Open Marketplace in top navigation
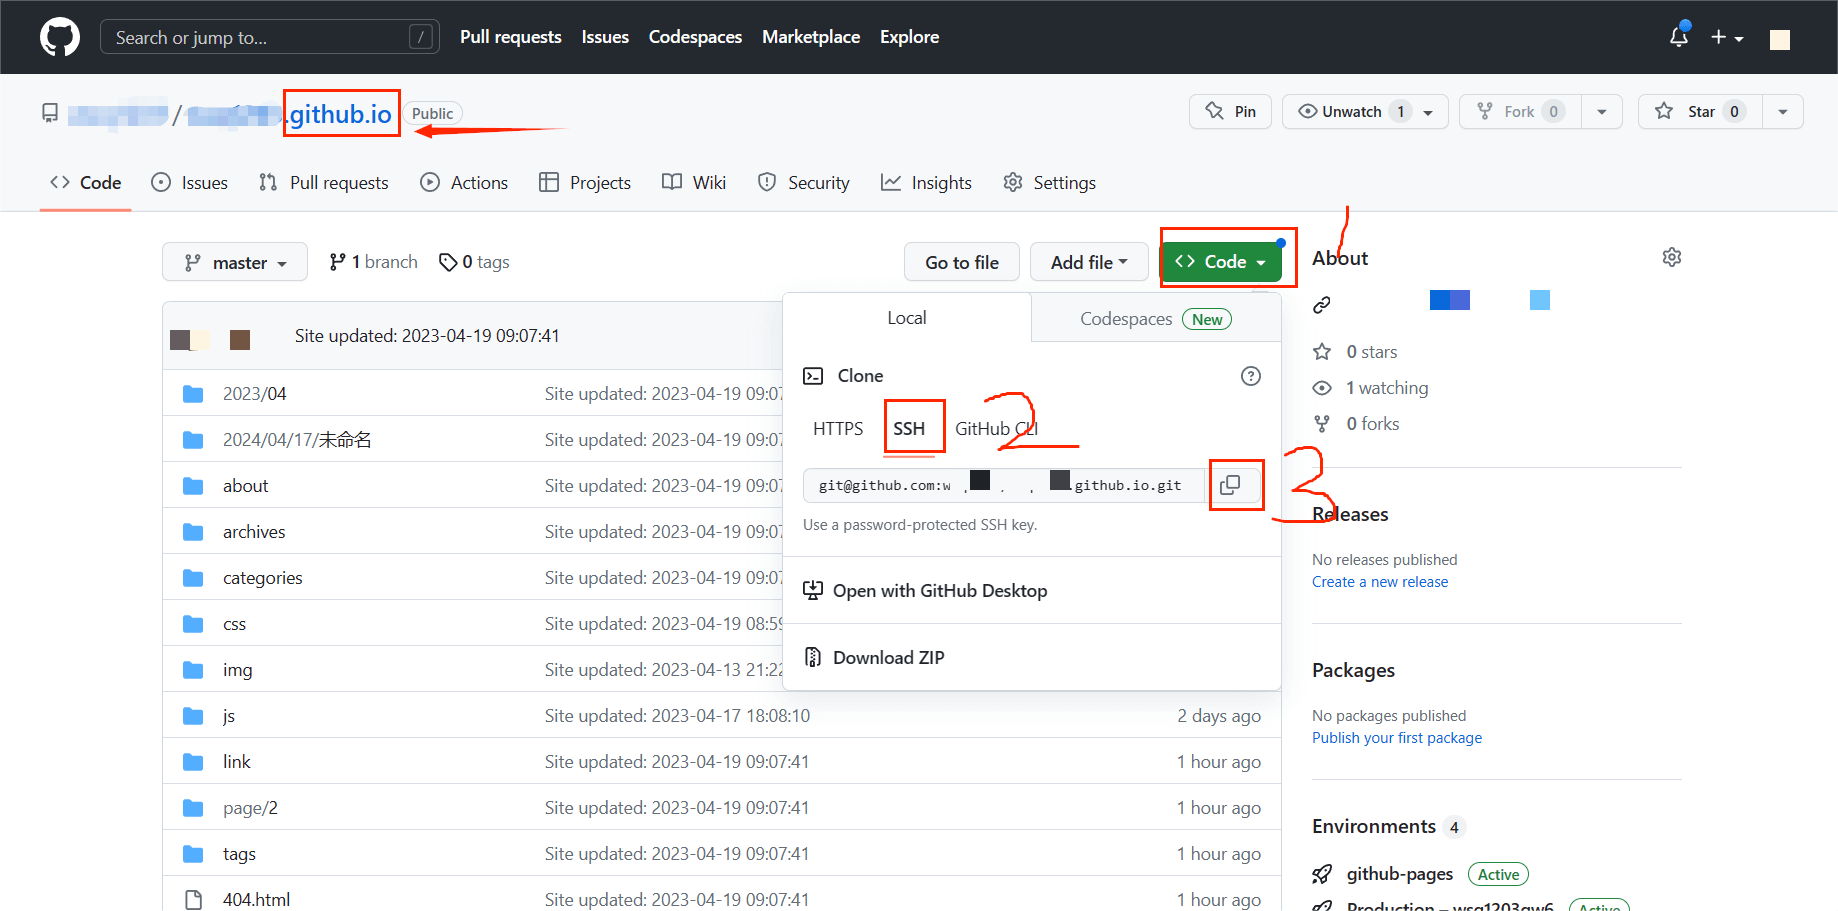 point(811,37)
